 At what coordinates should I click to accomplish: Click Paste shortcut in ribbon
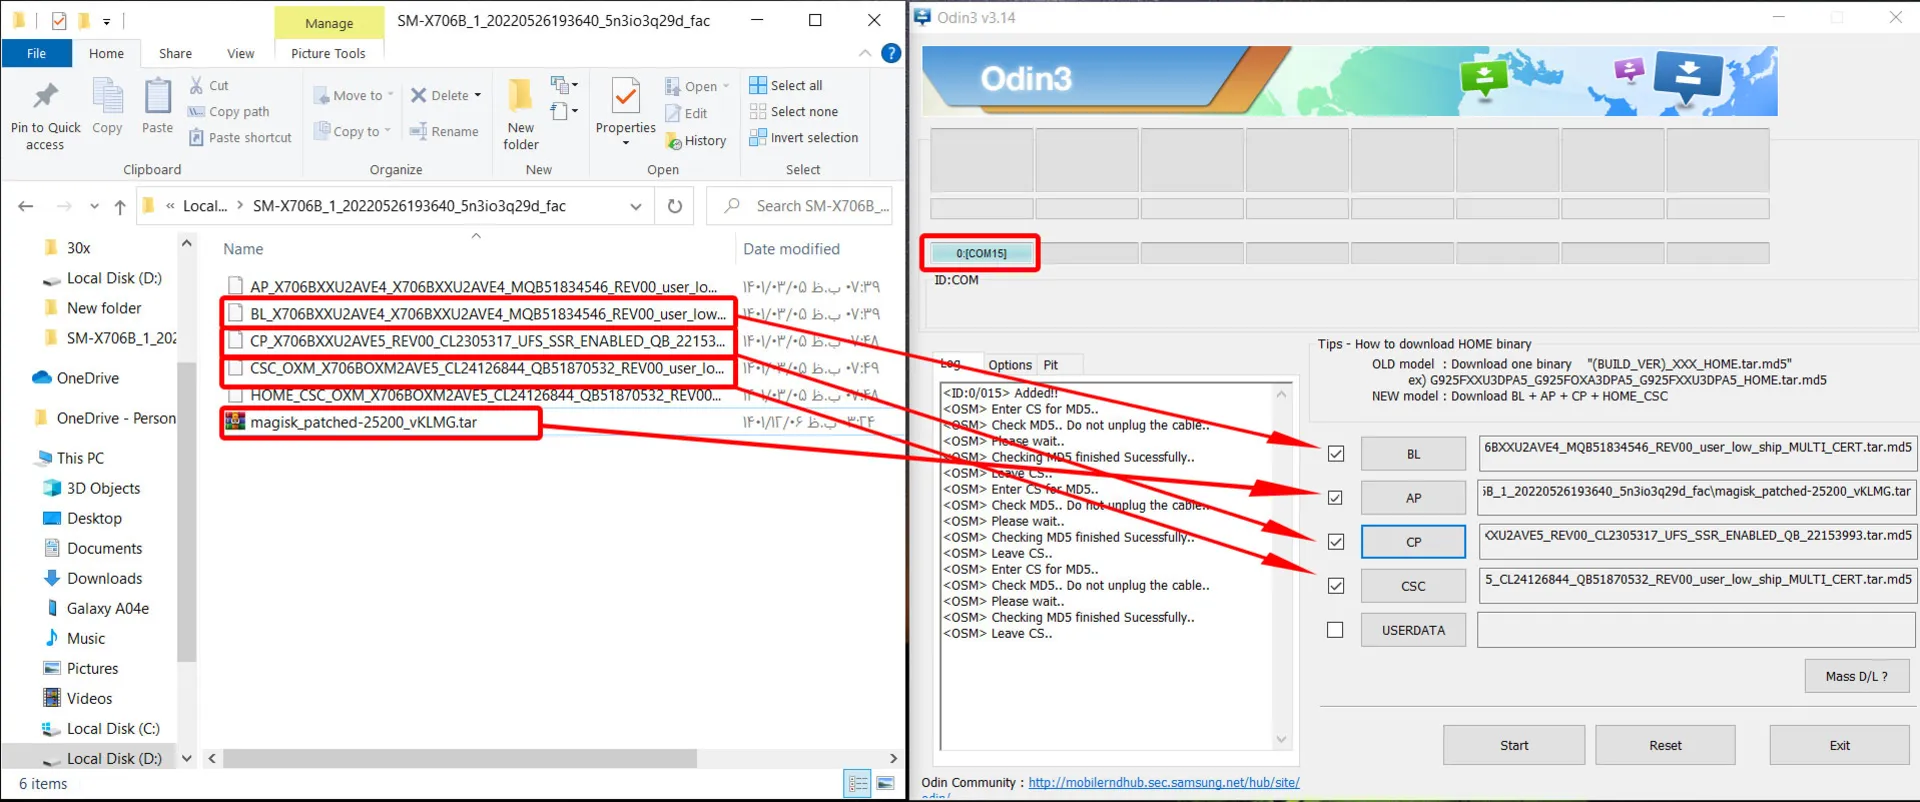pyautogui.click(x=240, y=138)
